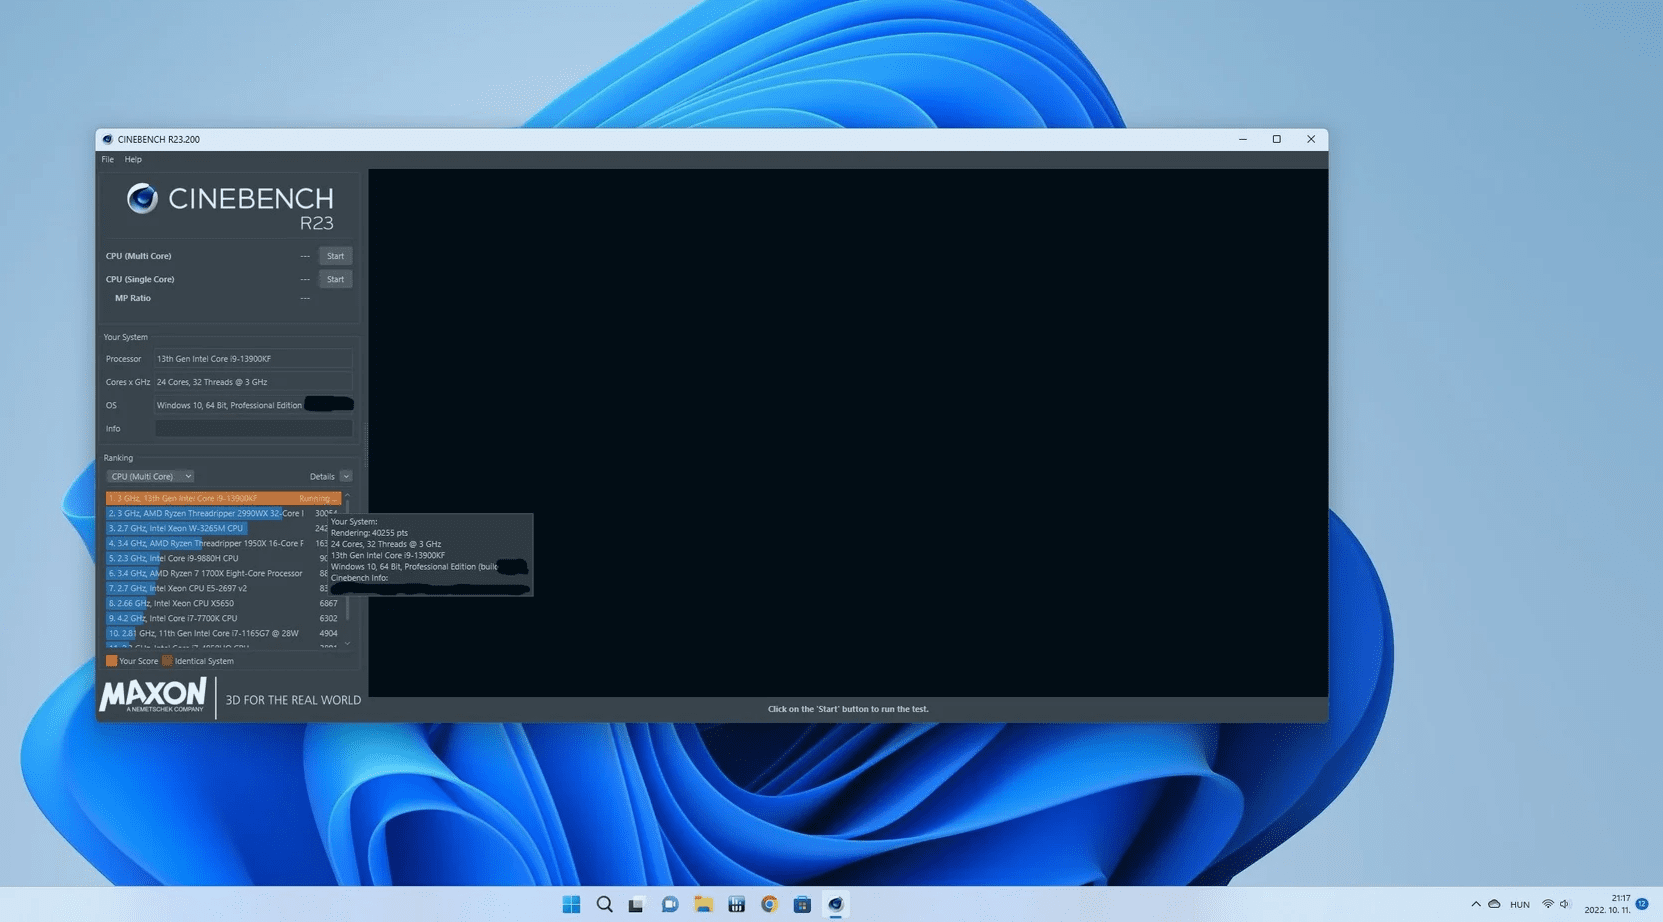Open Microsoft Store from the taskbar
Viewport: 1663px width, 922px height.
click(x=802, y=904)
